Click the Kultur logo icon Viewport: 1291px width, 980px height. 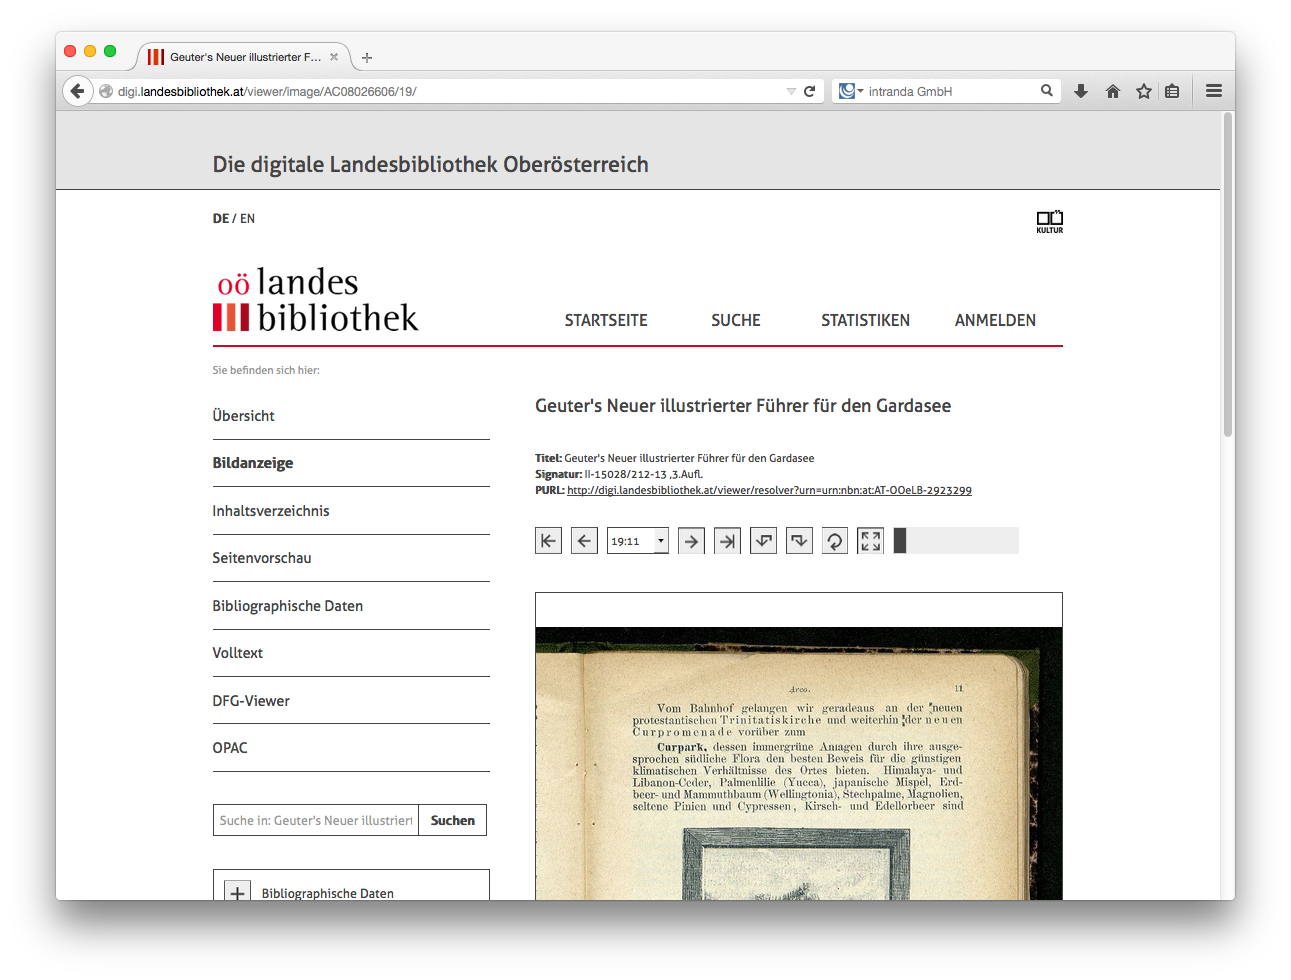1050,222
